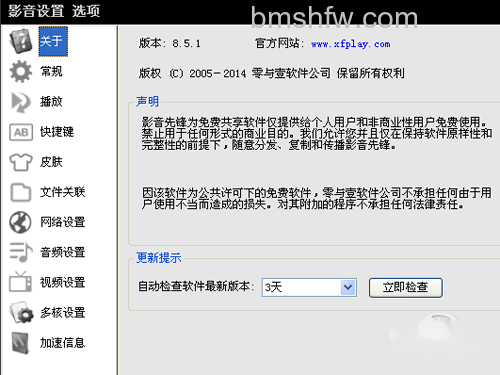Open the auto-check interval dropdown showing 3天
The image size is (500, 375).
tap(309, 287)
